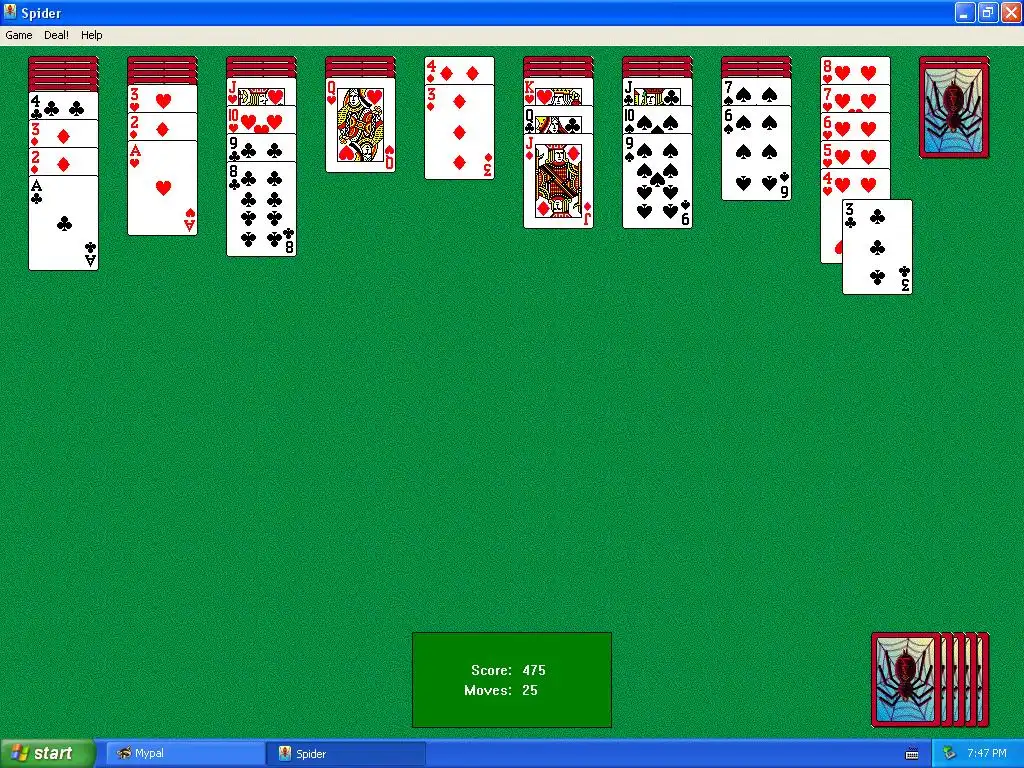Select the 3 of clubs card

[x=877, y=247]
